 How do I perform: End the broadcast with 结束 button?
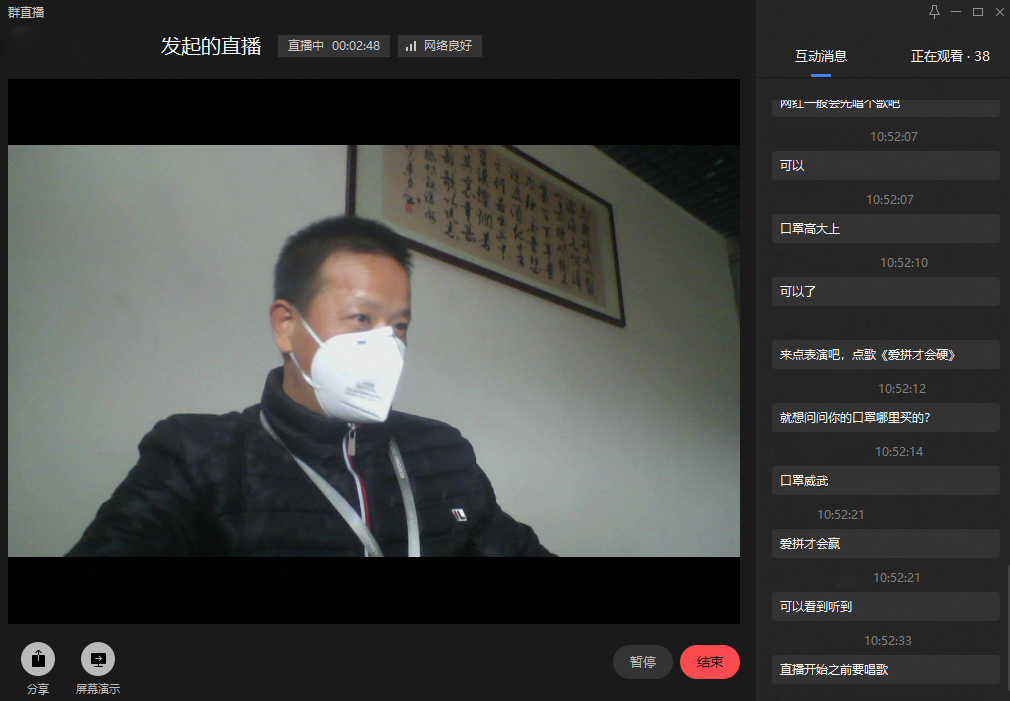709,662
